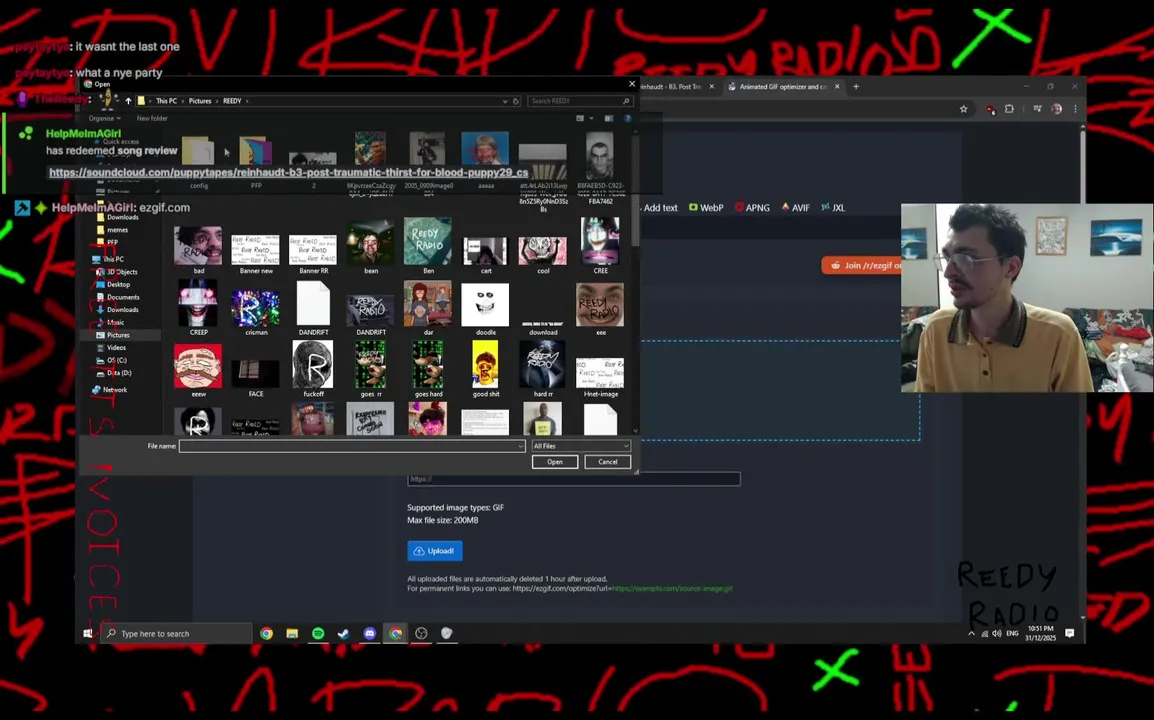Screen dimensions: 1154x720
Task: Select the 'CREEP' image thumbnail
Action: click(198, 308)
